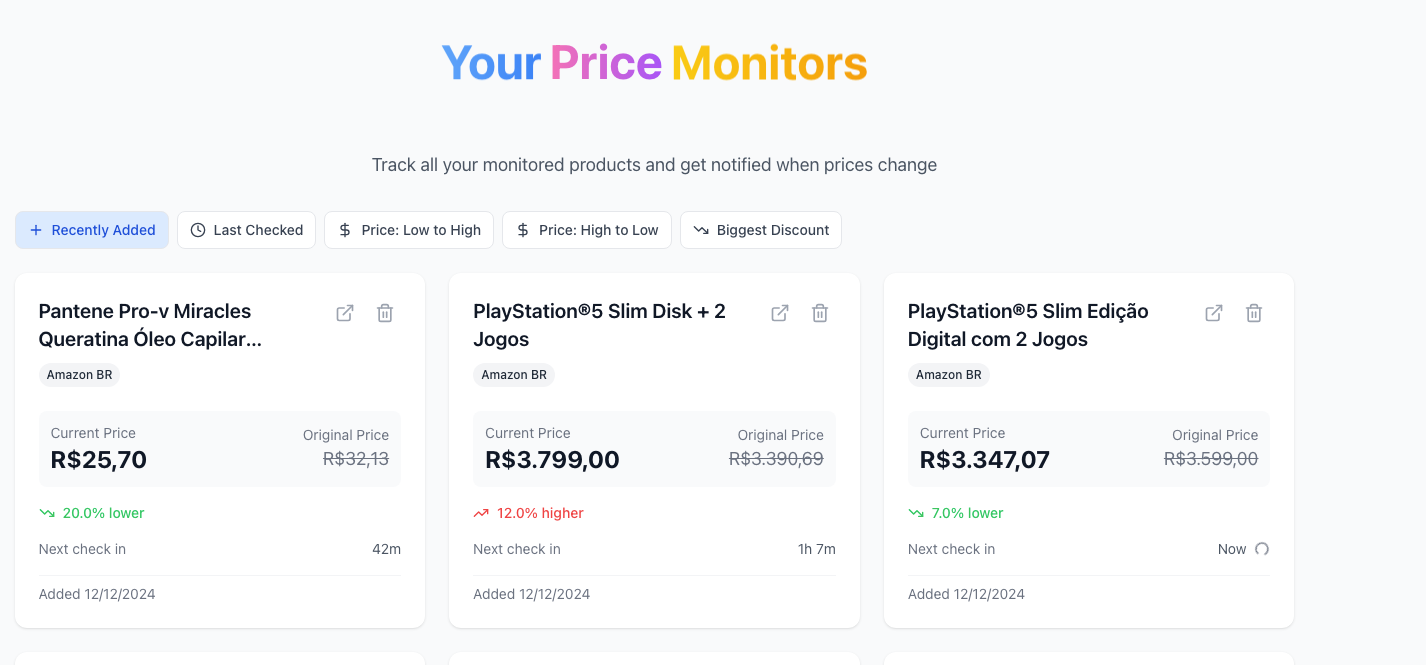
Task: Click the R$3.347,07 current price
Action: 985,460
